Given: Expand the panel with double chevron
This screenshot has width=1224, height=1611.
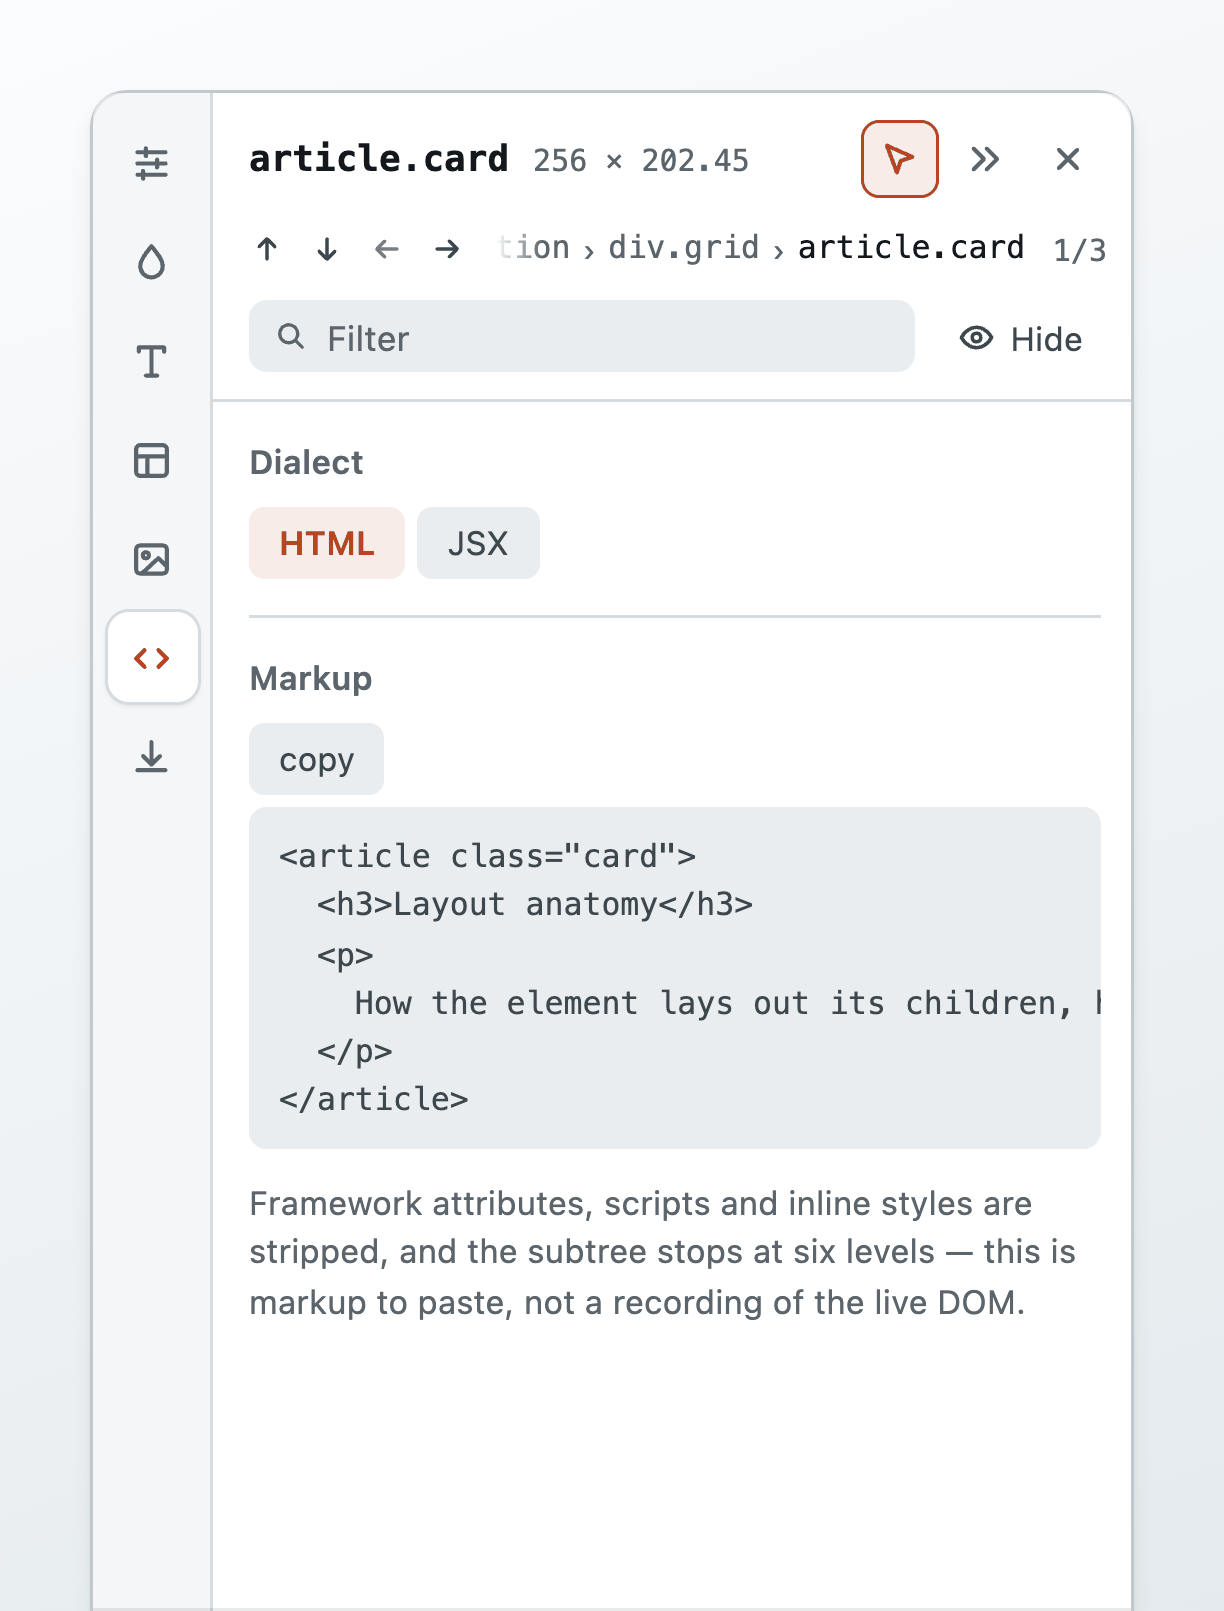Looking at the screenshot, I should pos(985,159).
